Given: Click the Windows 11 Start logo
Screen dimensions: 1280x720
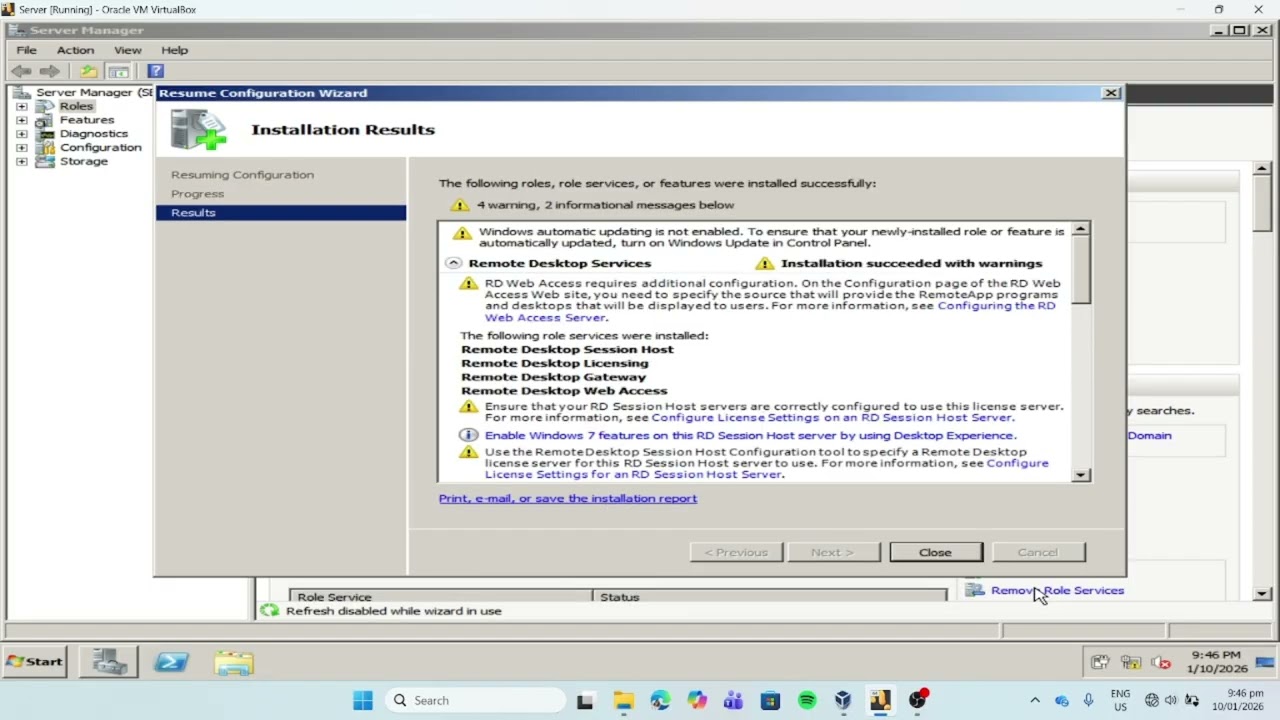Looking at the screenshot, I should tap(363, 700).
